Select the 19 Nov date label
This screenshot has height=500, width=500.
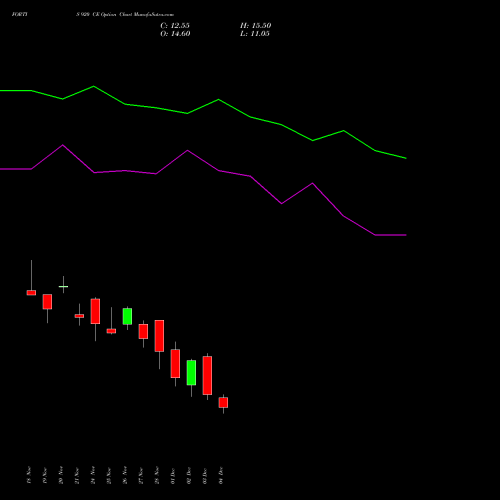45,475
